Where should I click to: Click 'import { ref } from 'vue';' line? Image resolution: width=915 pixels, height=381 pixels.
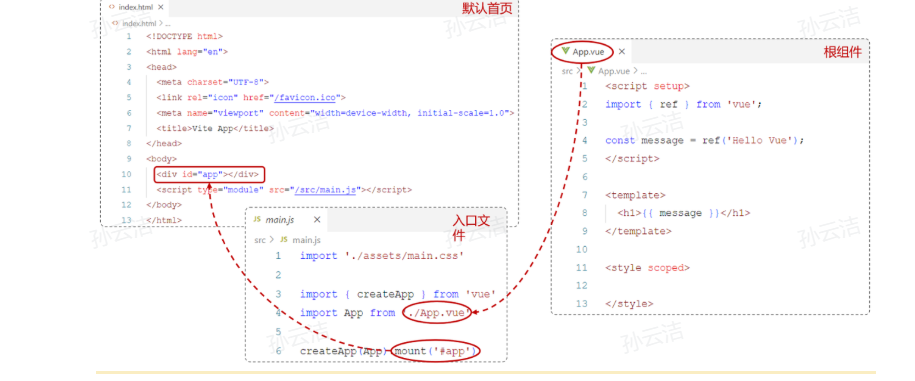point(684,104)
